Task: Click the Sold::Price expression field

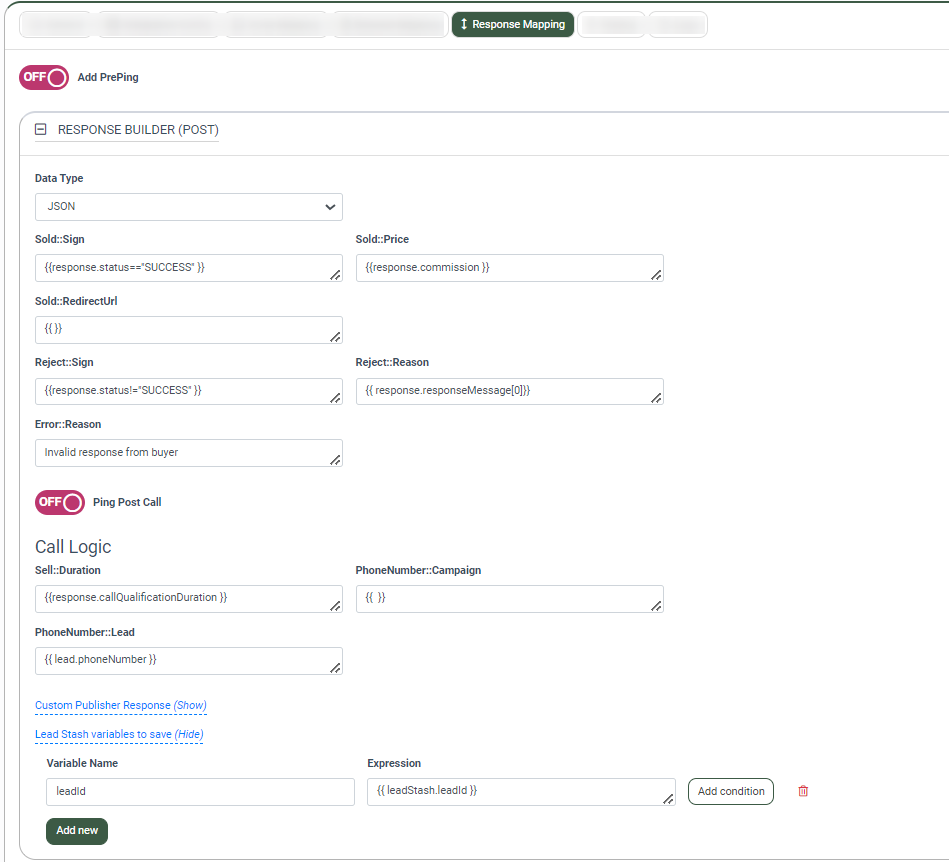Action: click(x=510, y=268)
